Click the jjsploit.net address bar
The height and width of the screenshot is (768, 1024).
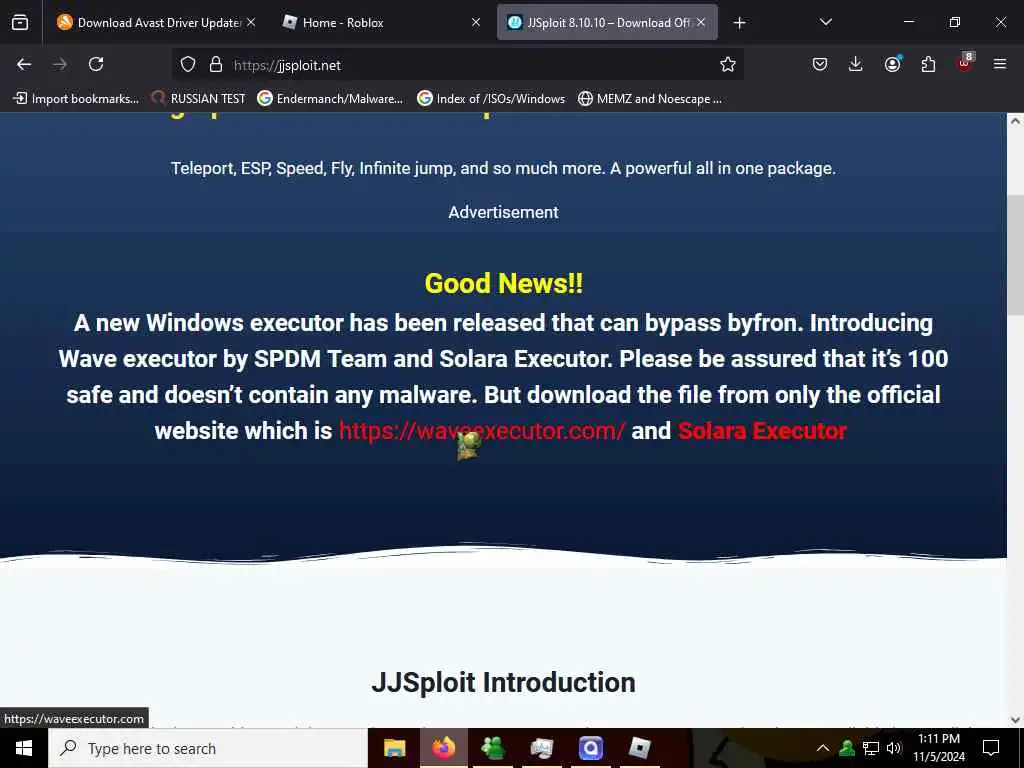pos(457,65)
